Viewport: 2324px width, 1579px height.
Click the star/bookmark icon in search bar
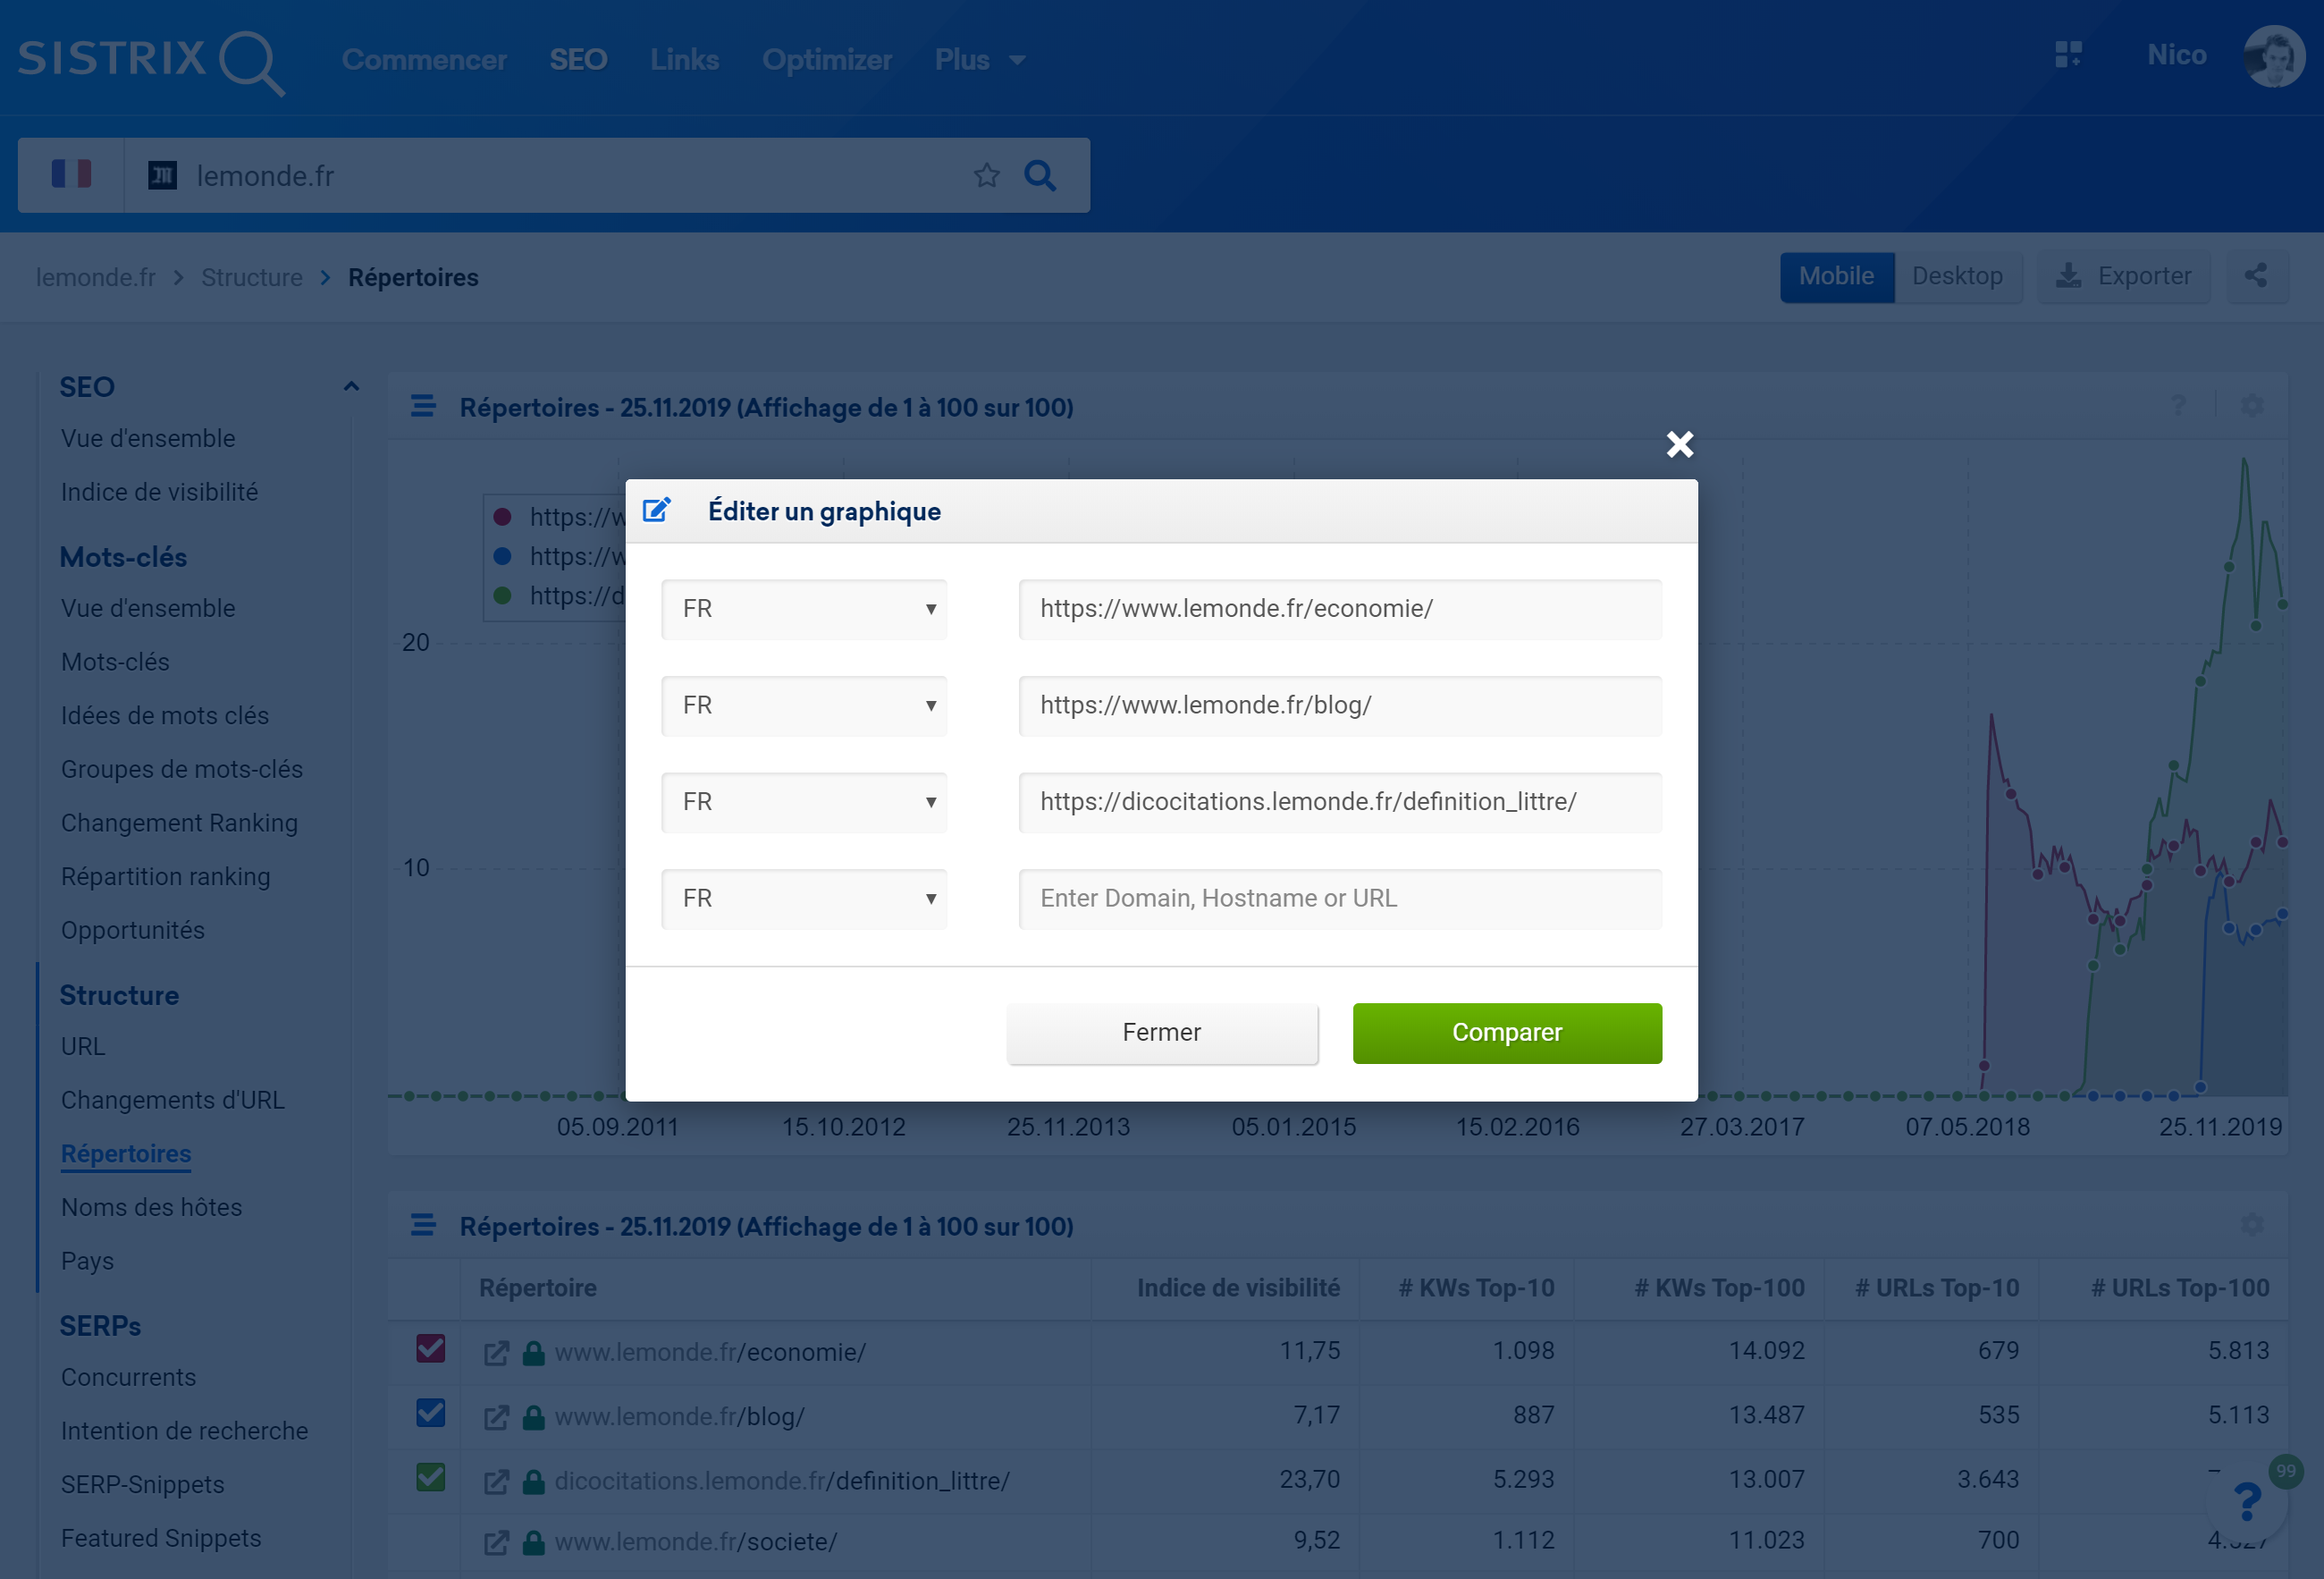tap(987, 174)
